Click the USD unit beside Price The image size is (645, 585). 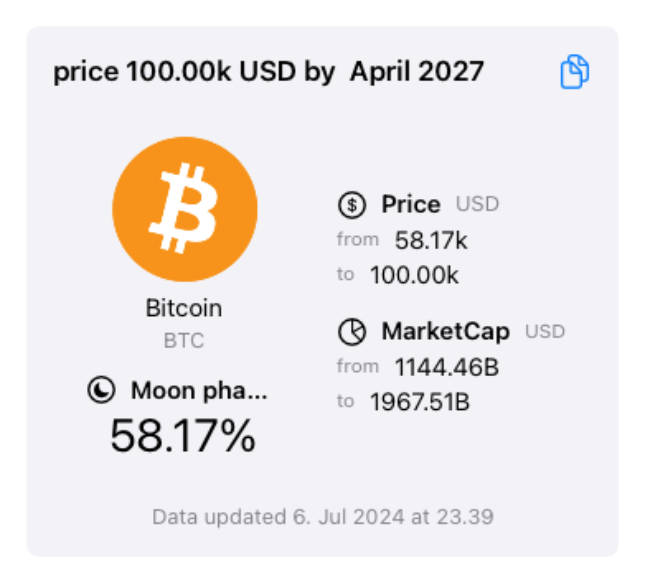[477, 205]
